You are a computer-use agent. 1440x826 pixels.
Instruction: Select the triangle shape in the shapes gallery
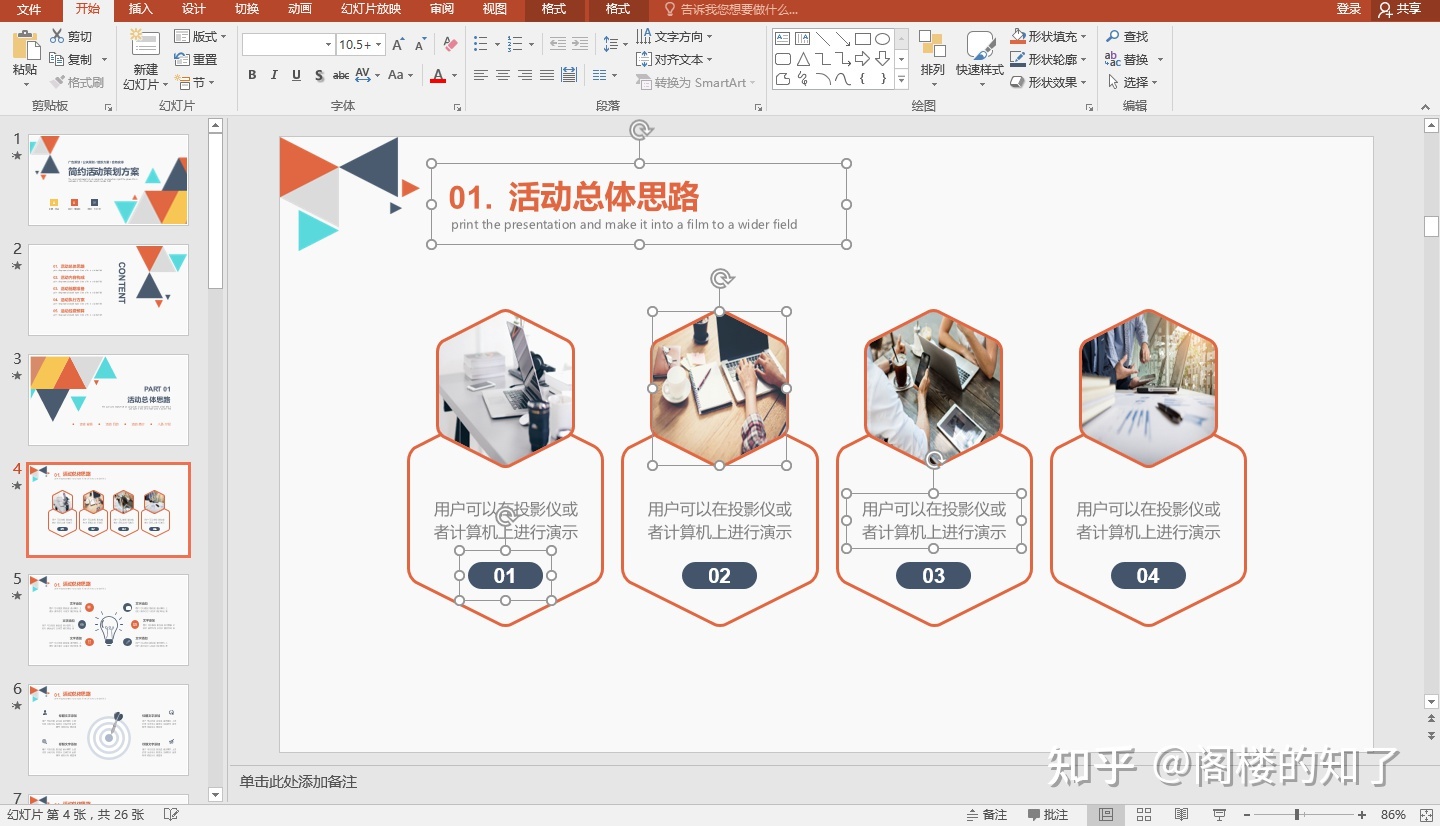click(802, 59)
